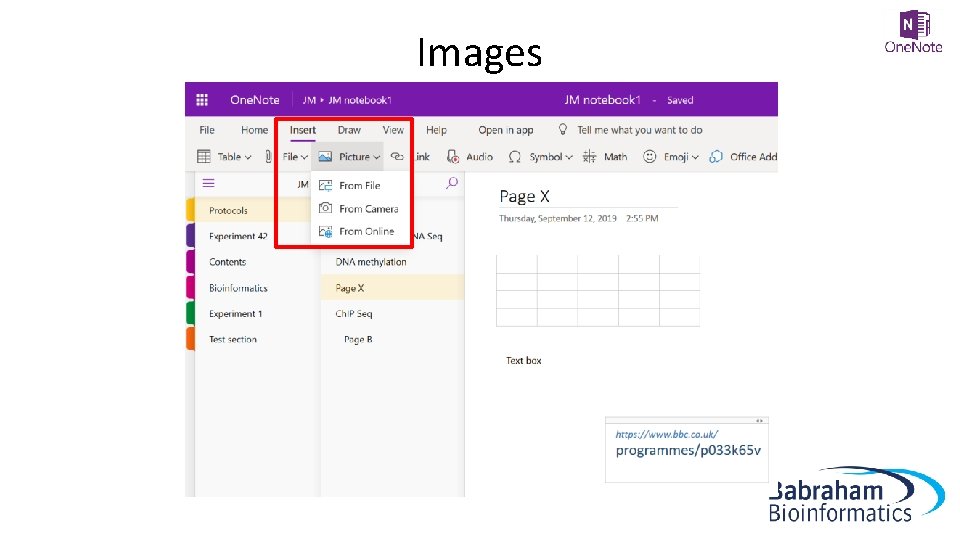Screen dimensions: 960x540
Task: Expand the Picture dropdown chevron
Action: tap(377, 157)
